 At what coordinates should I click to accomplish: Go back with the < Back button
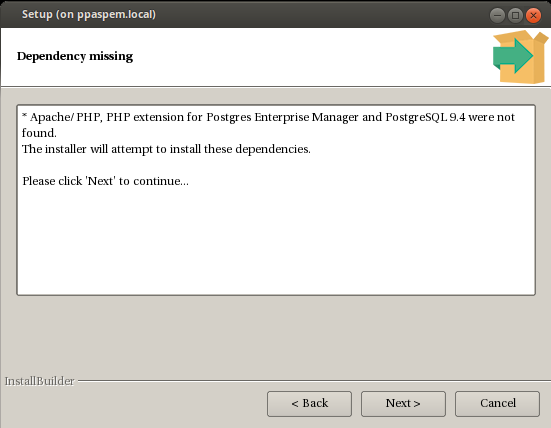coord(309,404)
